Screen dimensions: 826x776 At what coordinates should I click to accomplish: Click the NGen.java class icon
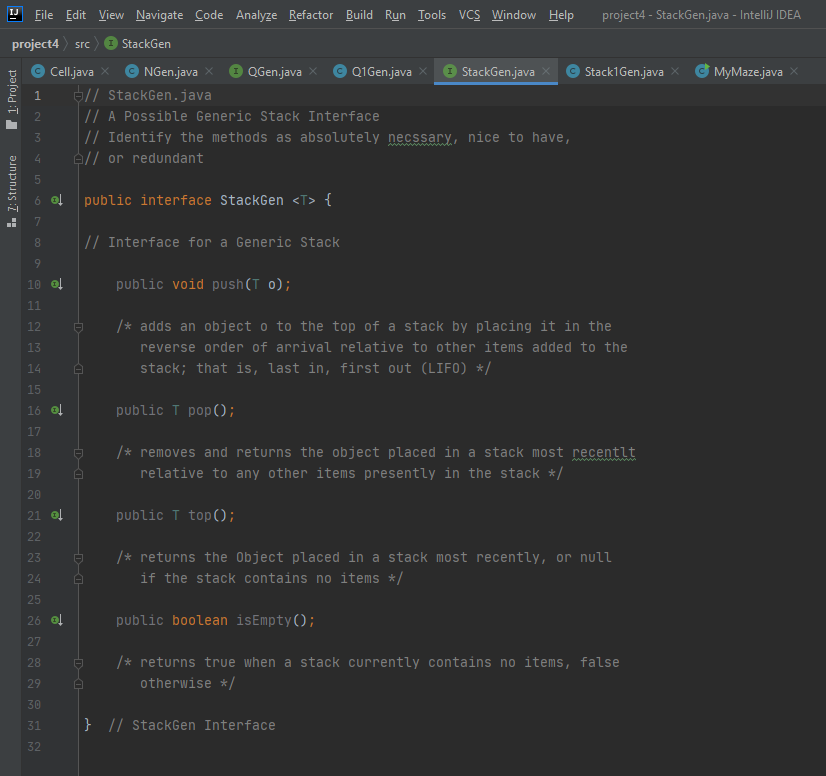coord(132,71)
